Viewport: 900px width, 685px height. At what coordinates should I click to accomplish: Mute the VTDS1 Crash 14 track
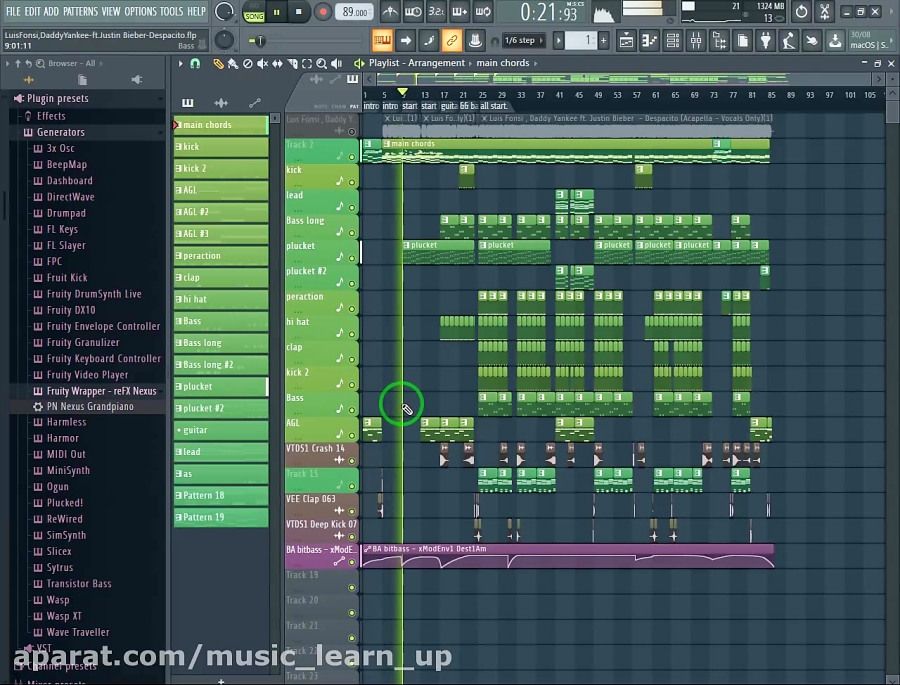[x=352, y=460]
